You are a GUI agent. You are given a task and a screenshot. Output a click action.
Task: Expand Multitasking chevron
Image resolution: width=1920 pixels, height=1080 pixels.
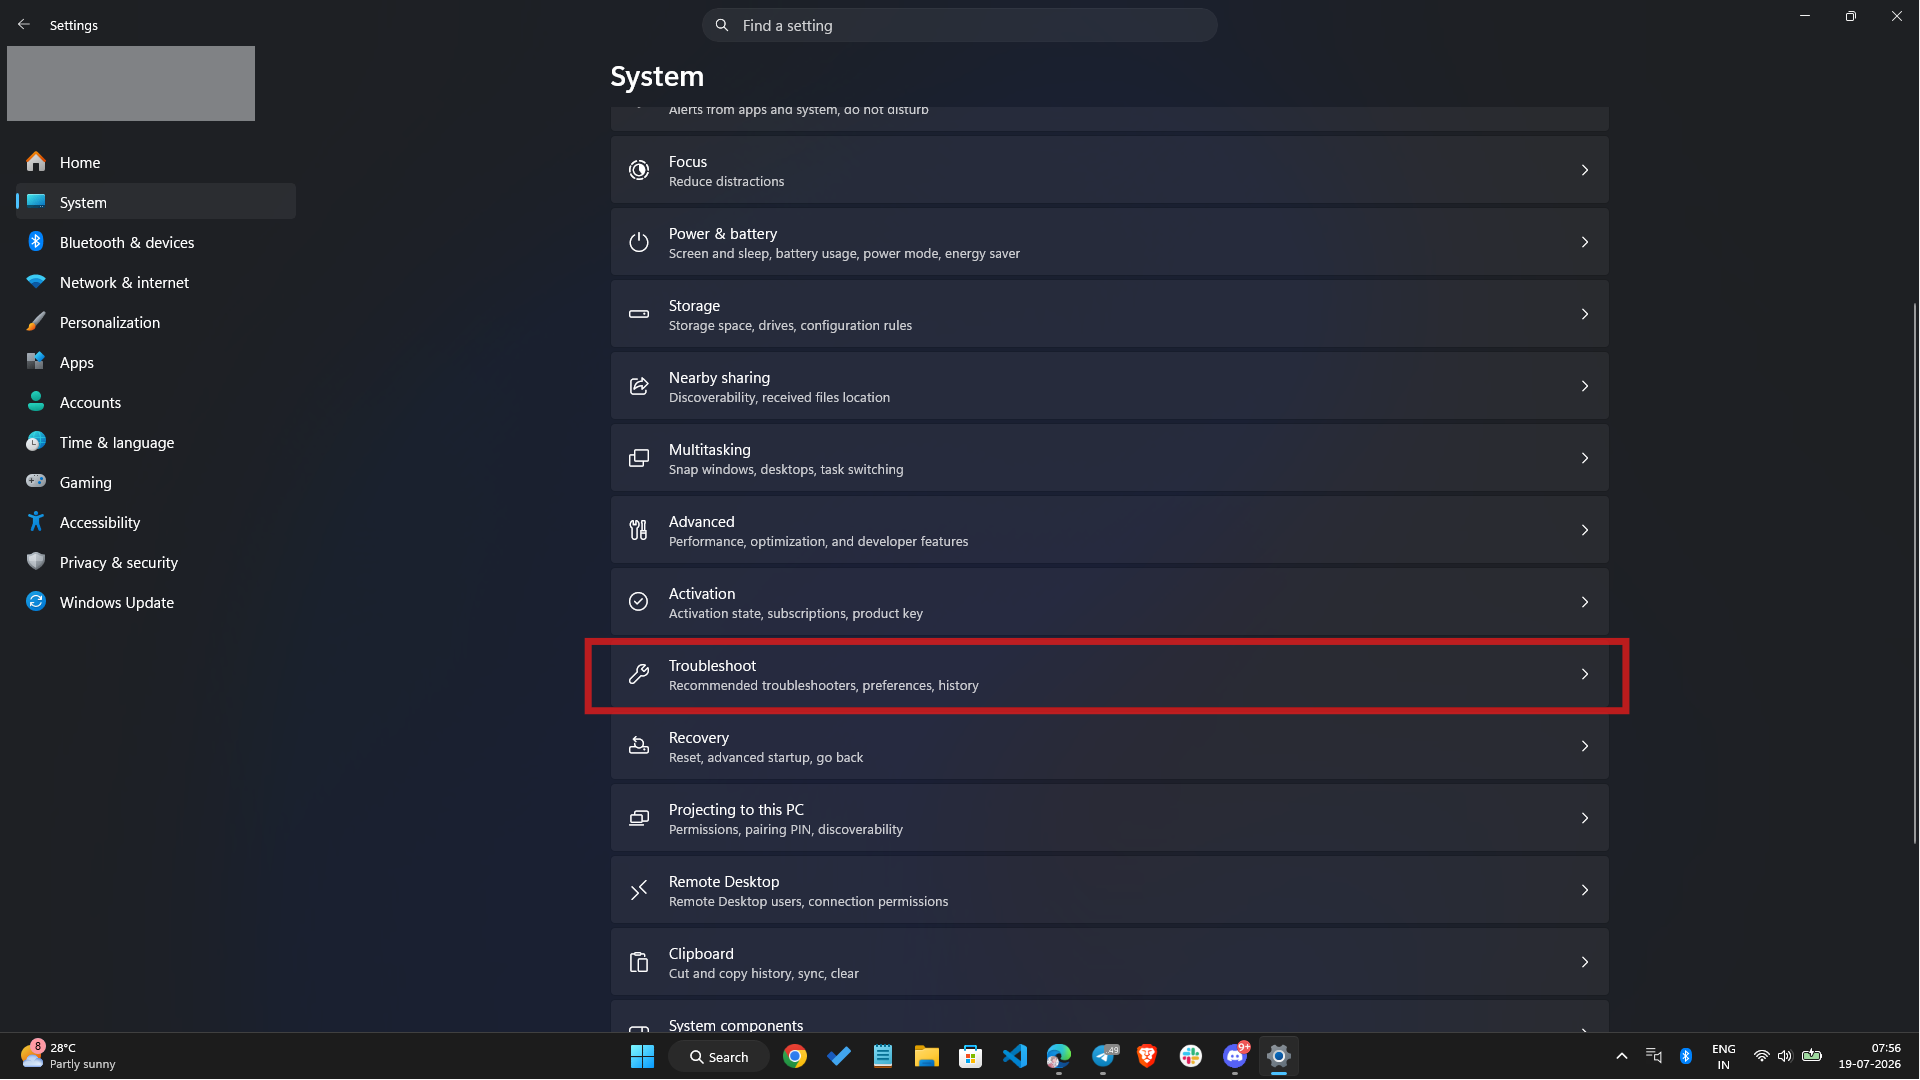pyautogui.click(x=1585, y=458)
